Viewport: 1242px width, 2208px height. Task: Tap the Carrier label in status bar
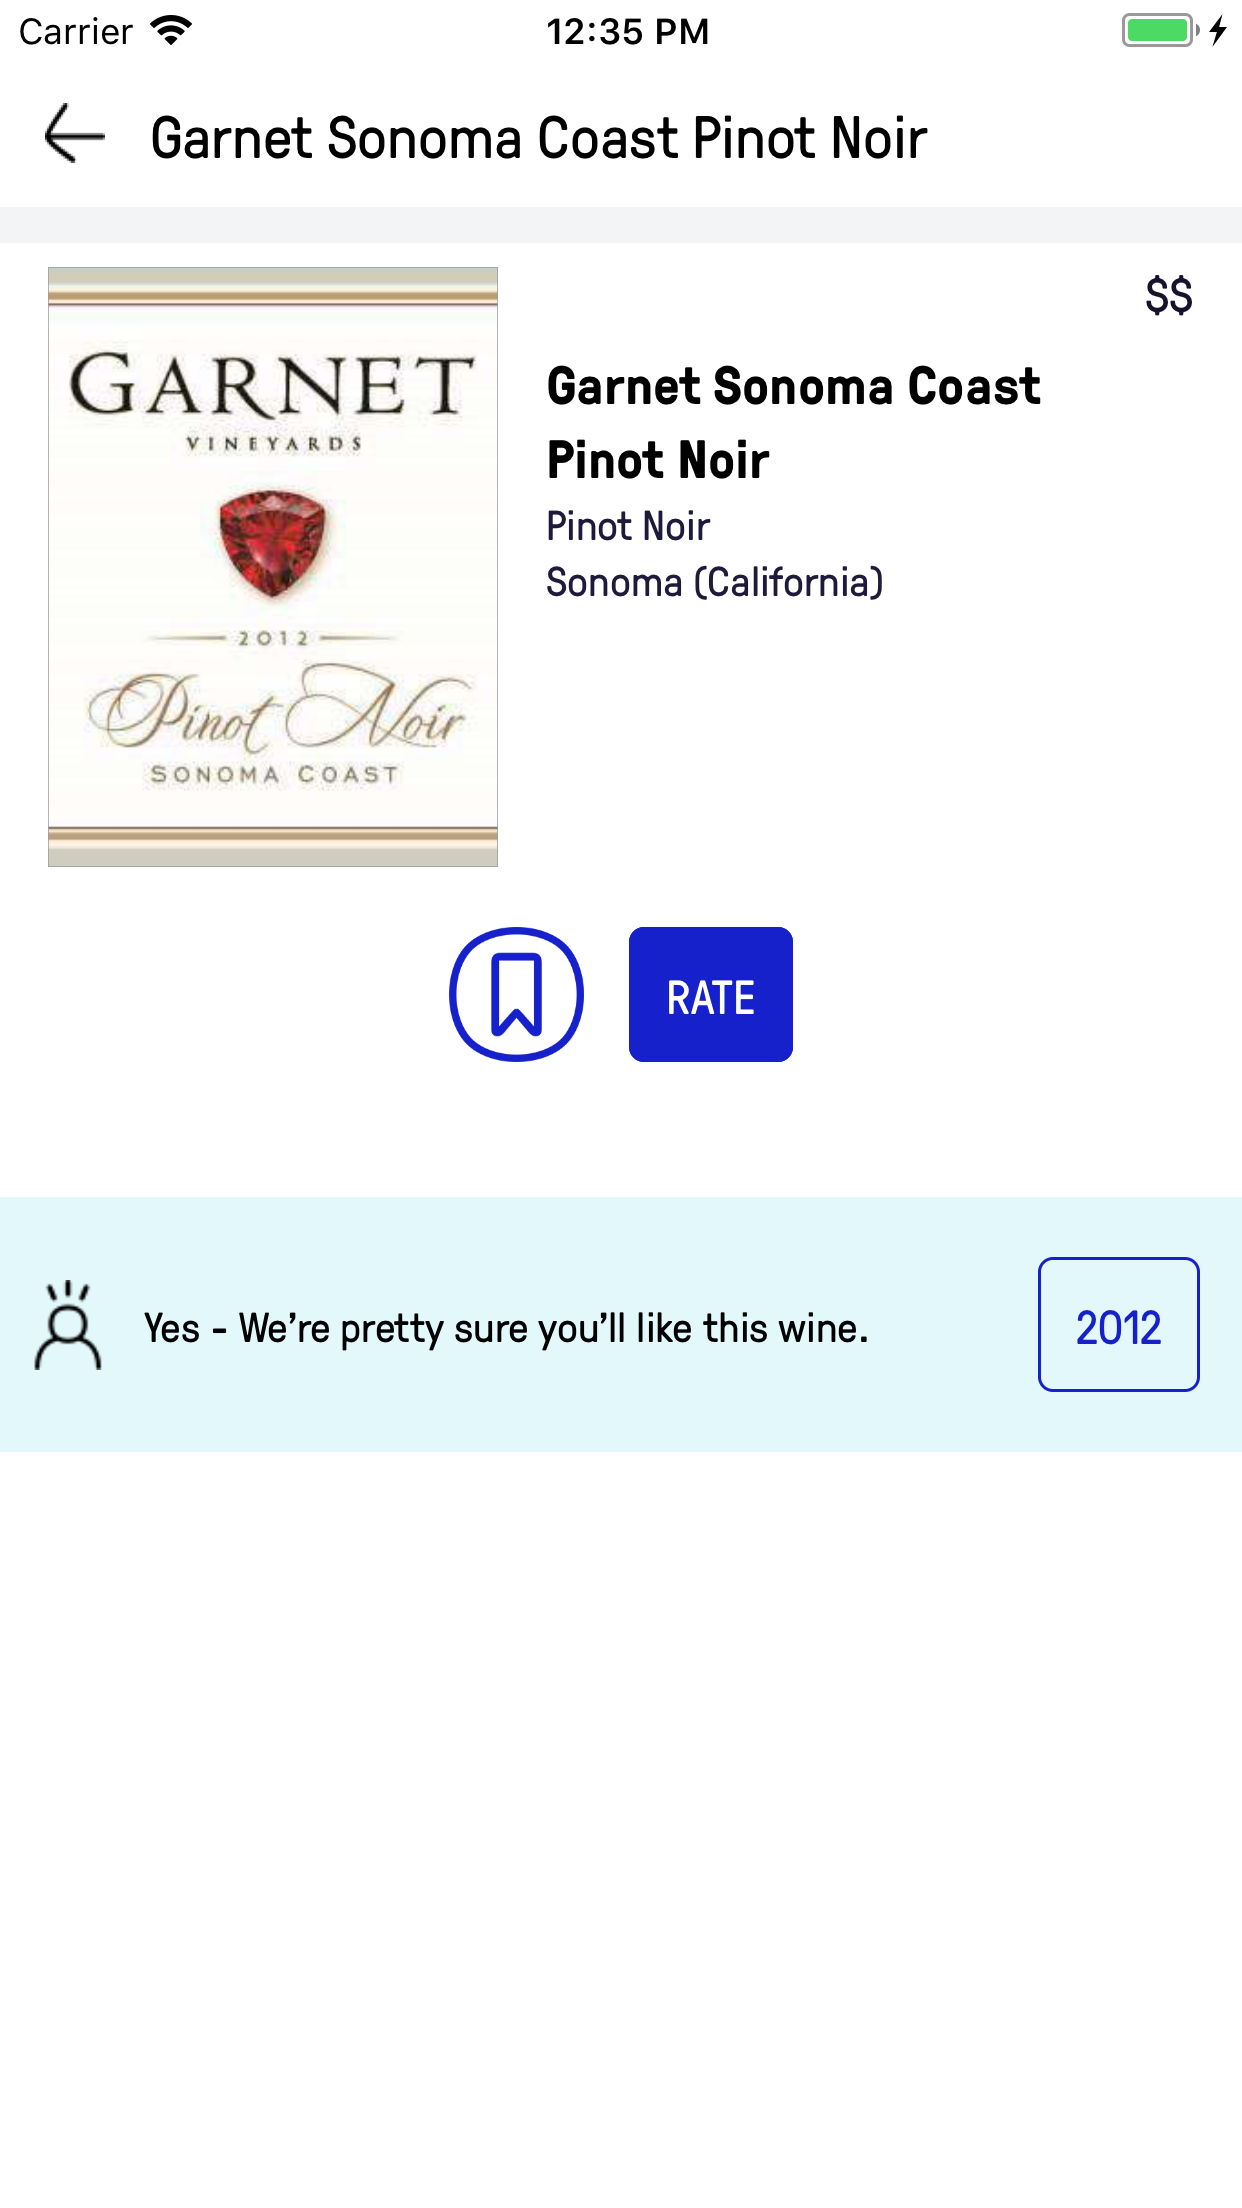[76, 32]
